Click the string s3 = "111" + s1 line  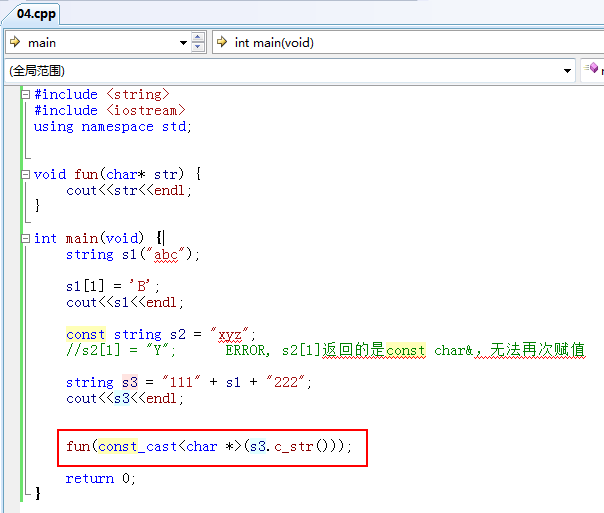[x=188, y=382]
